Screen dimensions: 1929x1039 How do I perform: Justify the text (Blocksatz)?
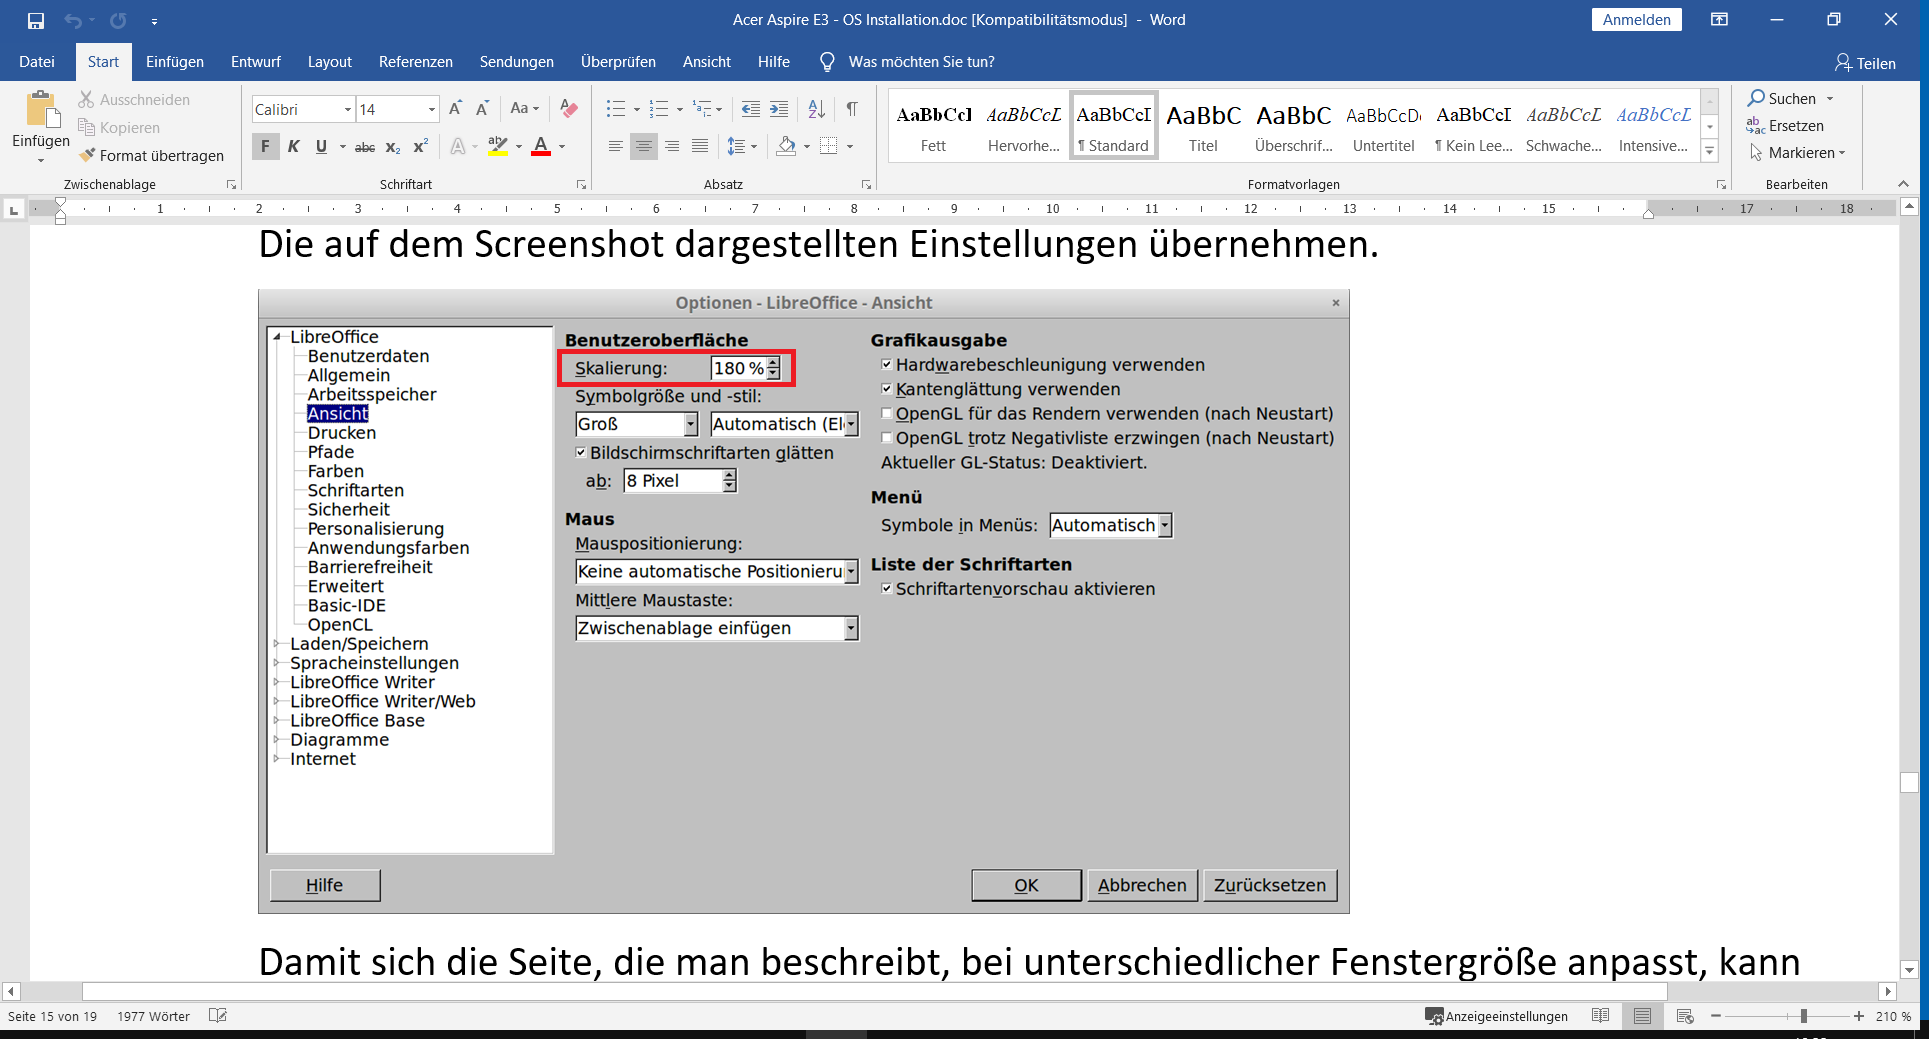pos(700,146)
